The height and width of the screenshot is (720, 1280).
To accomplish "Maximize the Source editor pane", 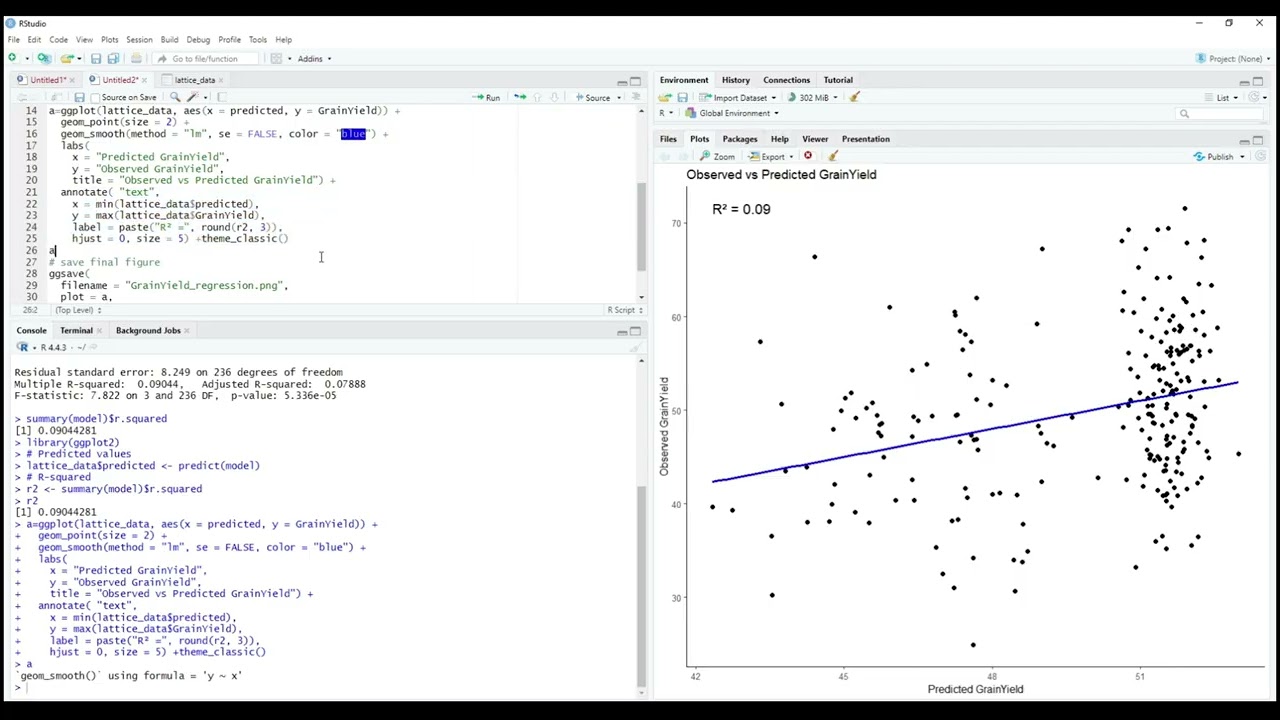I will [635, 80].
